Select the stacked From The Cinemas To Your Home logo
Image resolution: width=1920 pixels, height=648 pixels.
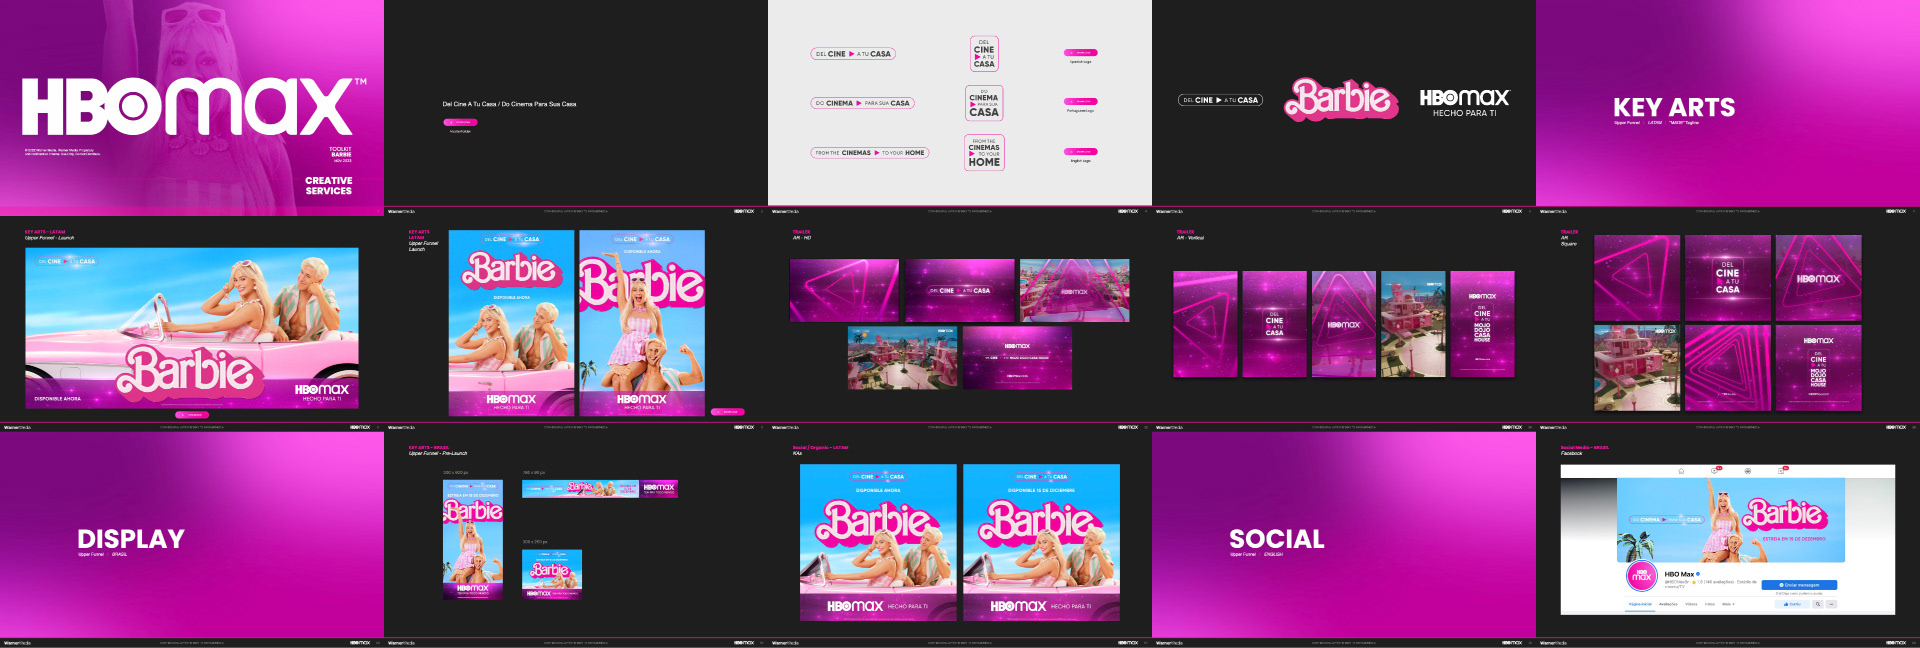tap(984, 153)
